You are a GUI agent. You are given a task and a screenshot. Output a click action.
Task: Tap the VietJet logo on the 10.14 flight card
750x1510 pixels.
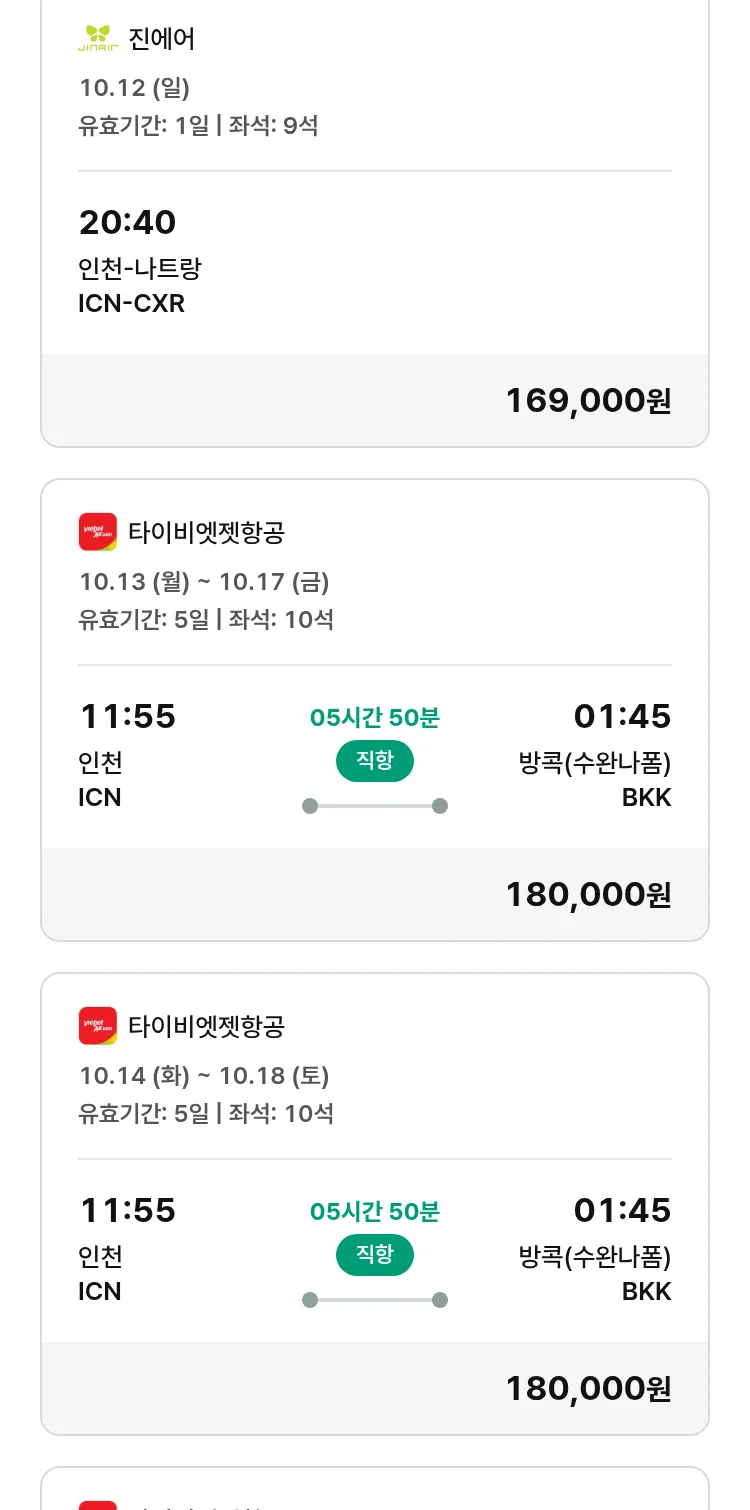click(98, 1025)
